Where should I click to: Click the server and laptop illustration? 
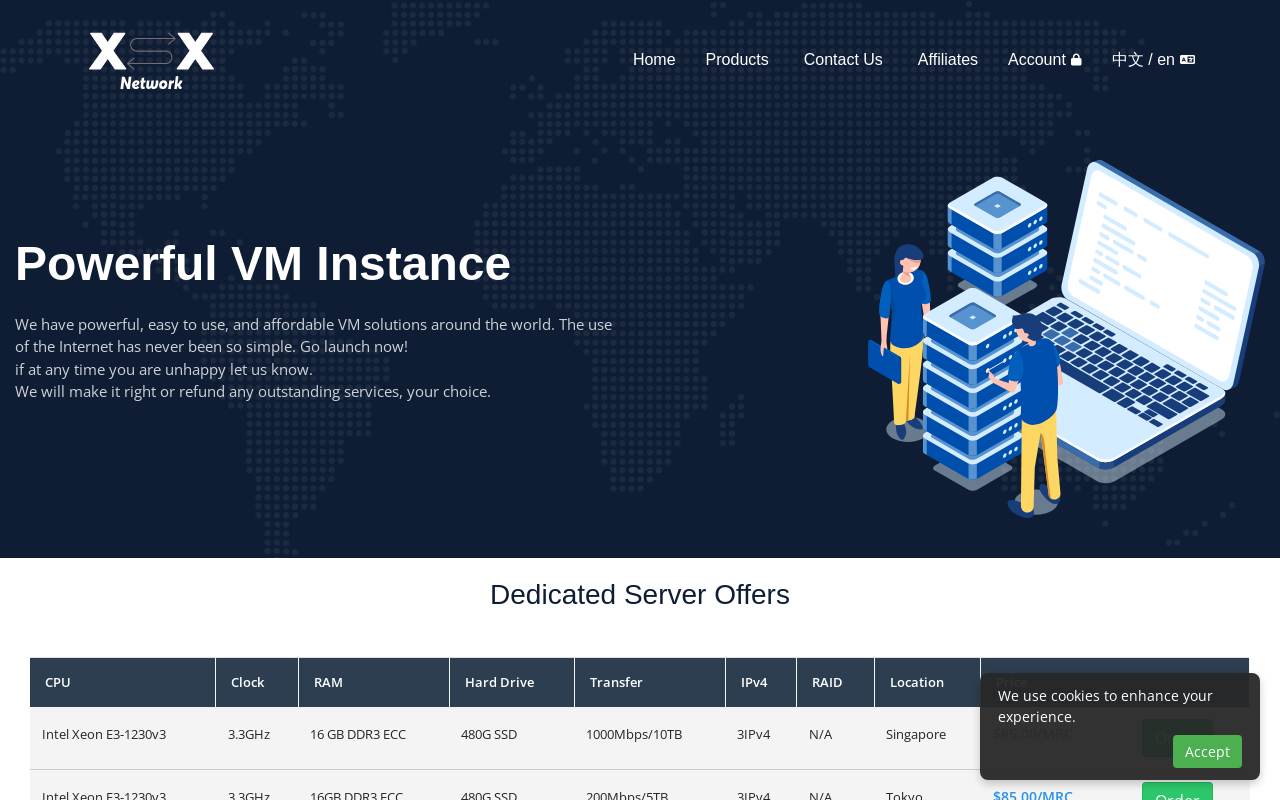coord(1066,338)
